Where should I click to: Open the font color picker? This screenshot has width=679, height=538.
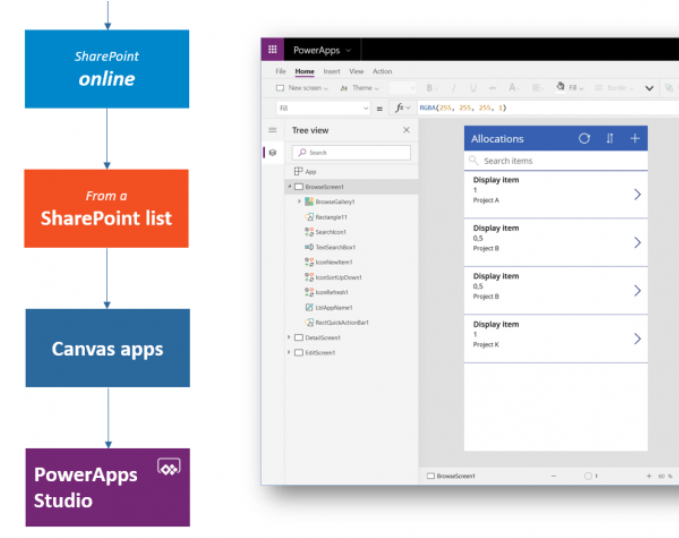point(514,88)
